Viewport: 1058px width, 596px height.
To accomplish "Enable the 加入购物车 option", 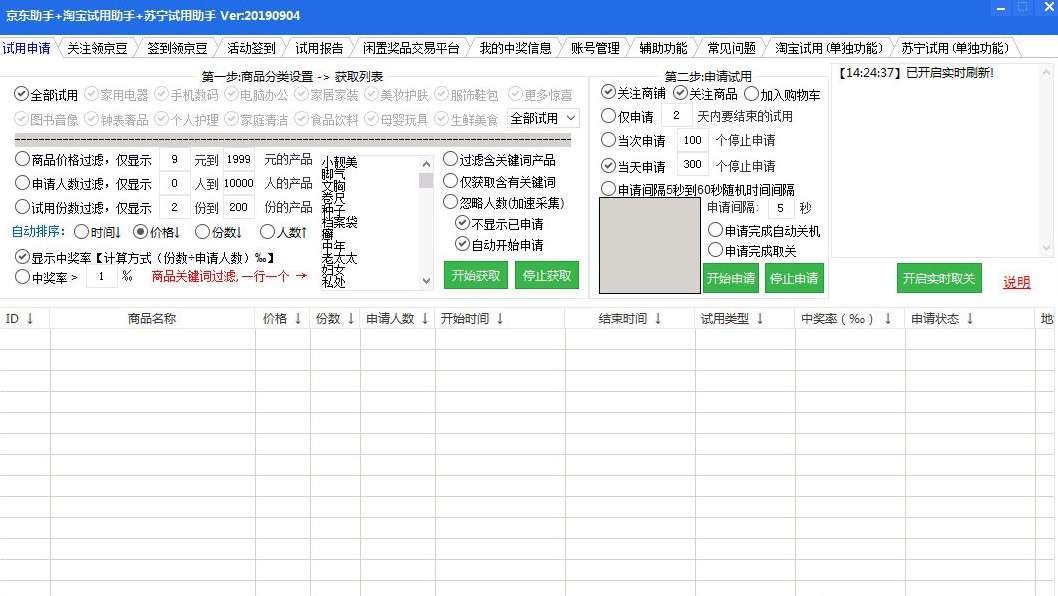I will point(752,95).
